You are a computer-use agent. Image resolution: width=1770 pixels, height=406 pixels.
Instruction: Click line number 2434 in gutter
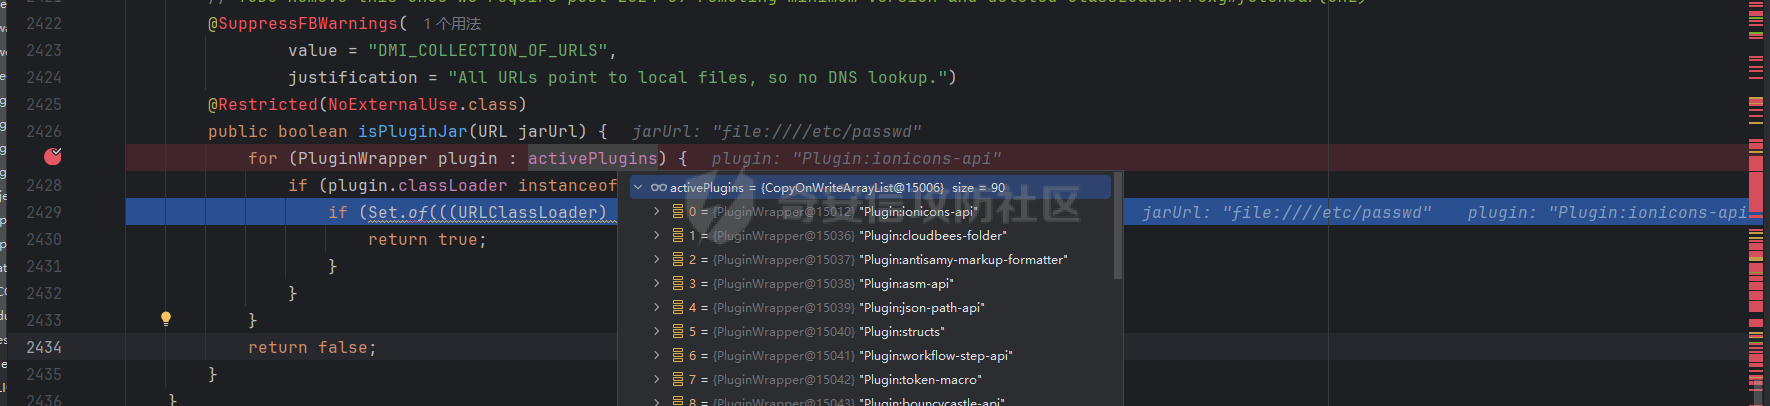(44, 347)
